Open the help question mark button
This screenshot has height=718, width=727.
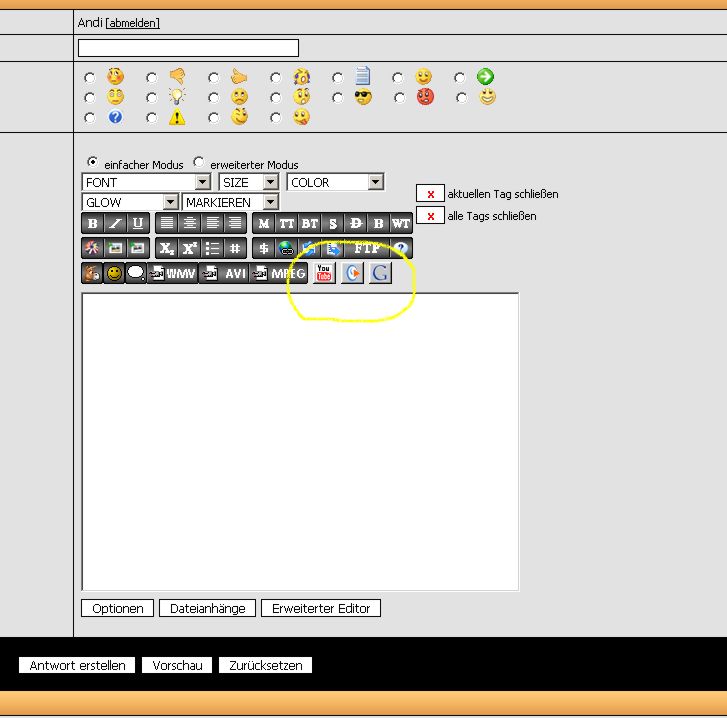click(401, 248)
